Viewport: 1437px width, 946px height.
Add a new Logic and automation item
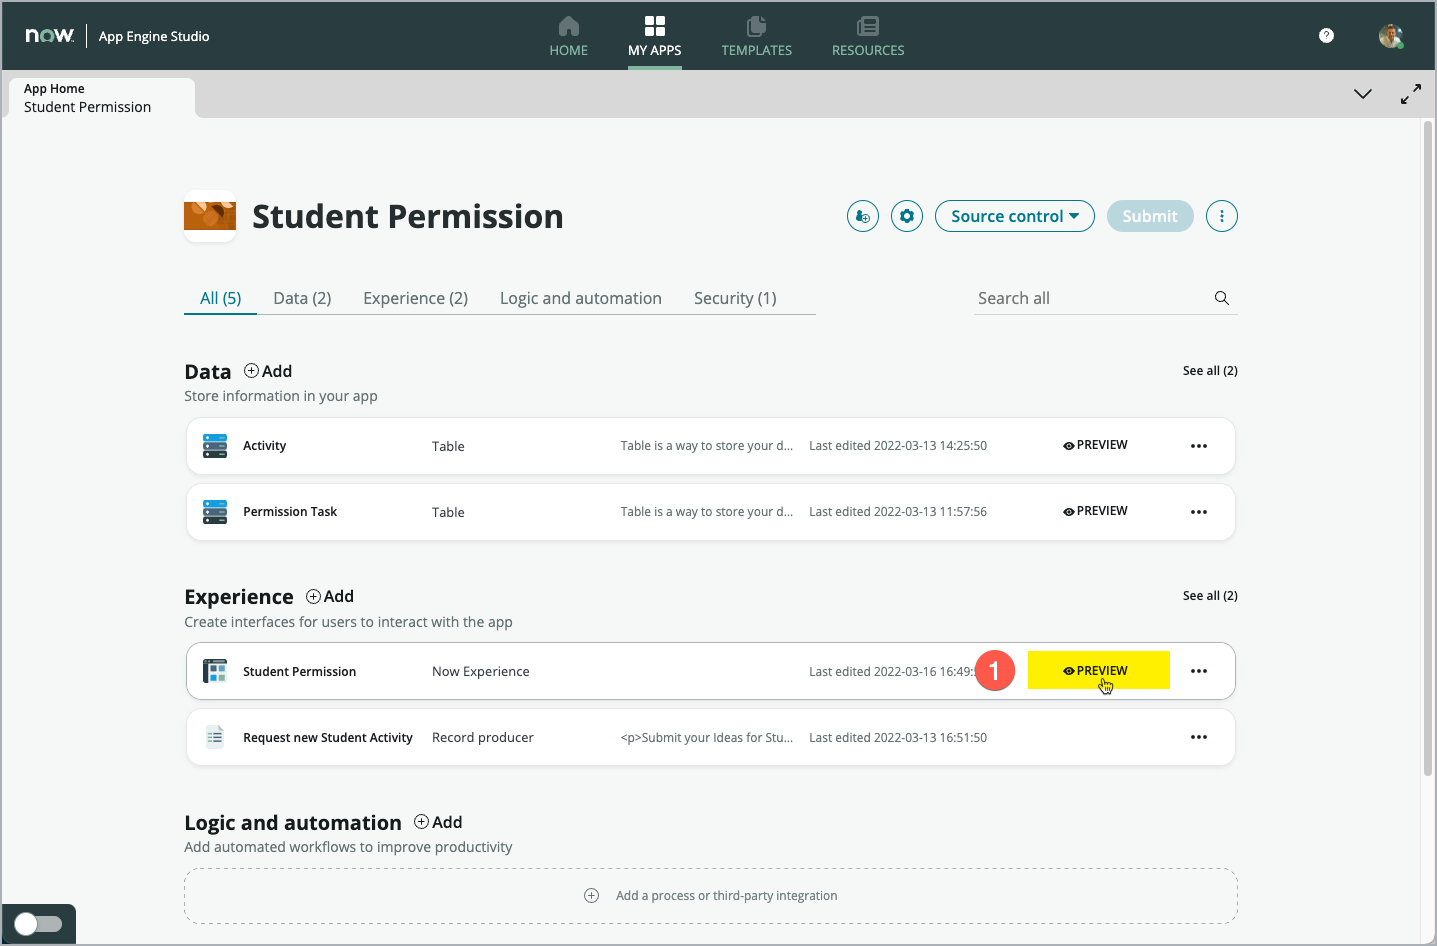(438, 822)
